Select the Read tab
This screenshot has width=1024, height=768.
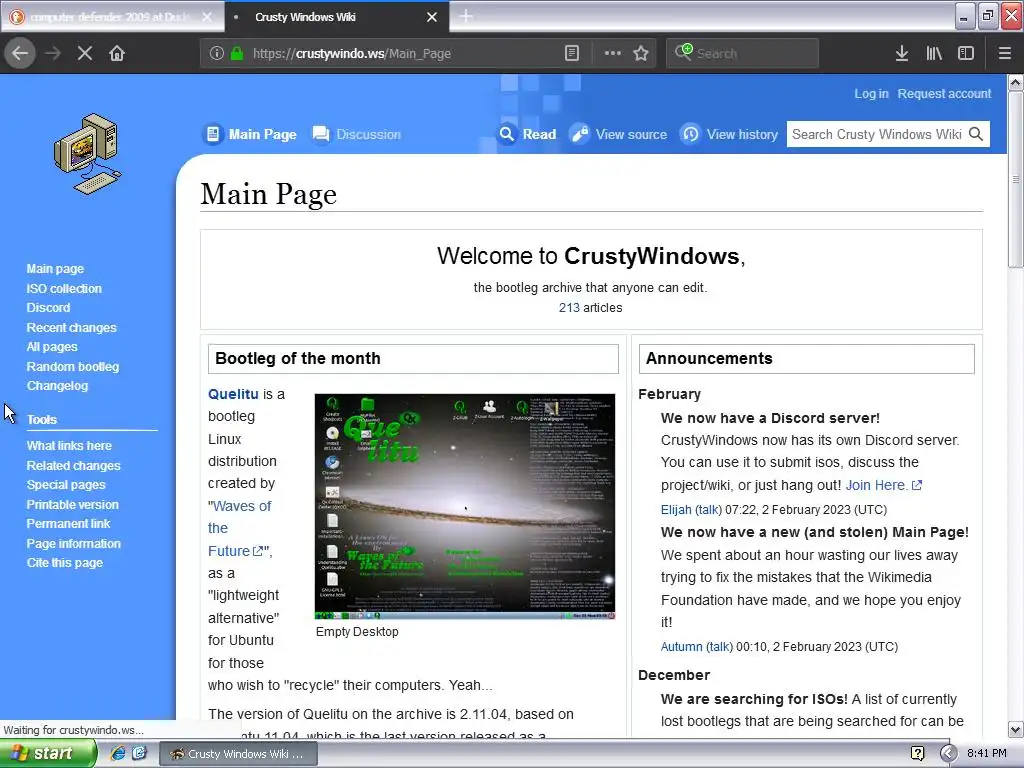click(528, 134)
